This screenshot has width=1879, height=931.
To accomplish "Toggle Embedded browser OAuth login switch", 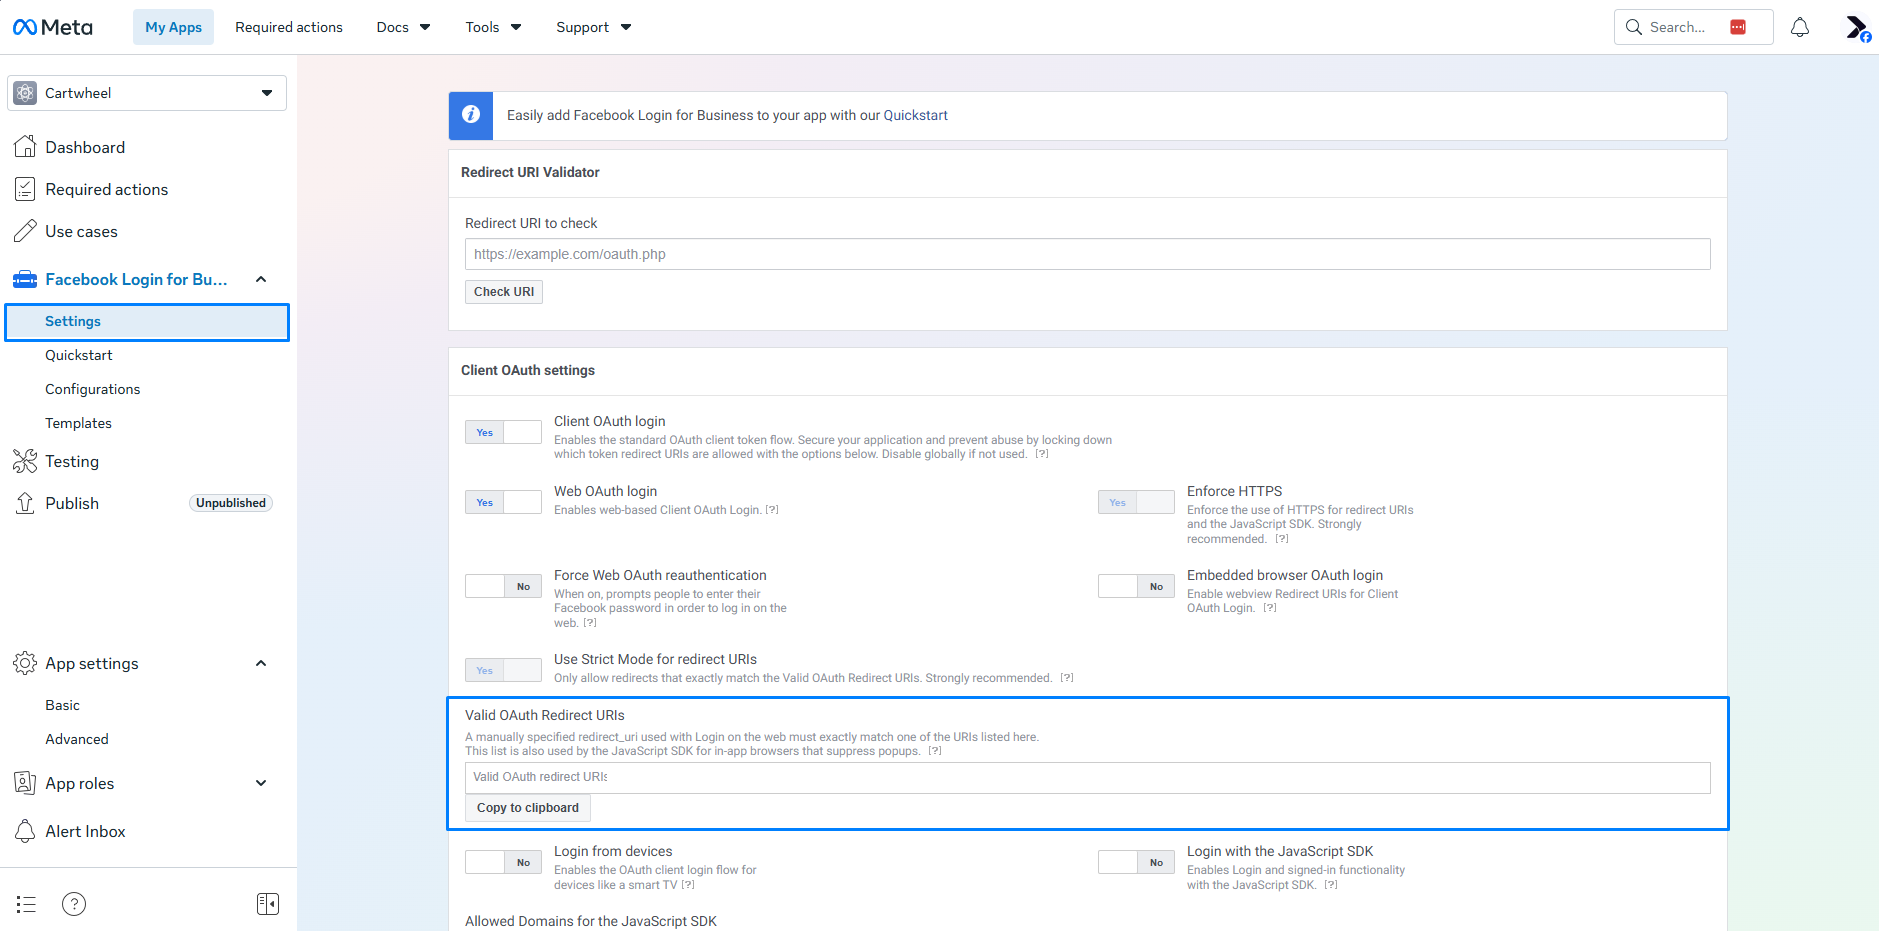I will click(1136, 586).
